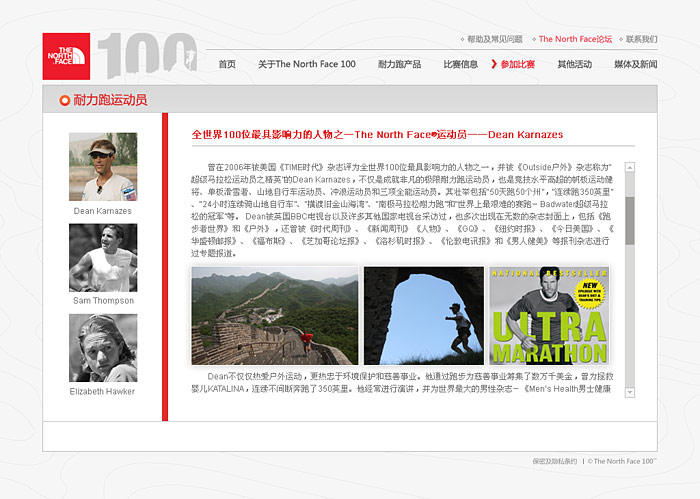Click the orange circle icon beside 耐力跑运动员
The image size is (700, 499).
[x=65, y=100]
